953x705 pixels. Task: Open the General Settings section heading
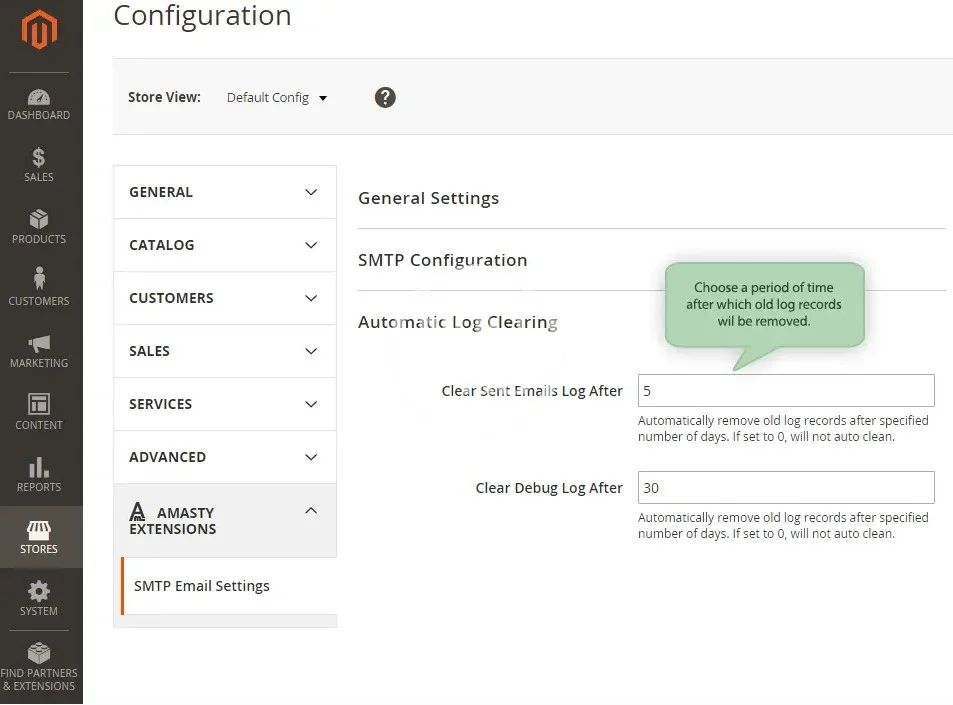(428, 198)
